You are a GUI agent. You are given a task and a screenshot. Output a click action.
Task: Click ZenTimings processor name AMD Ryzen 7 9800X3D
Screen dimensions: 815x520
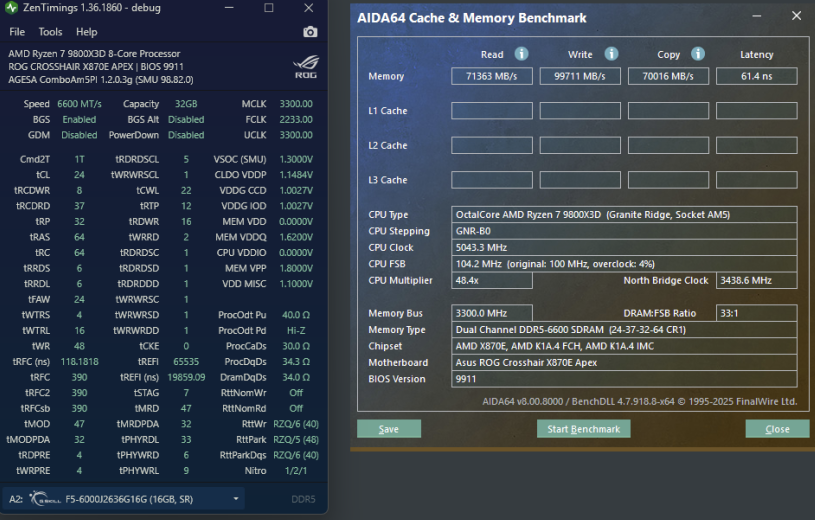[94, 54]
